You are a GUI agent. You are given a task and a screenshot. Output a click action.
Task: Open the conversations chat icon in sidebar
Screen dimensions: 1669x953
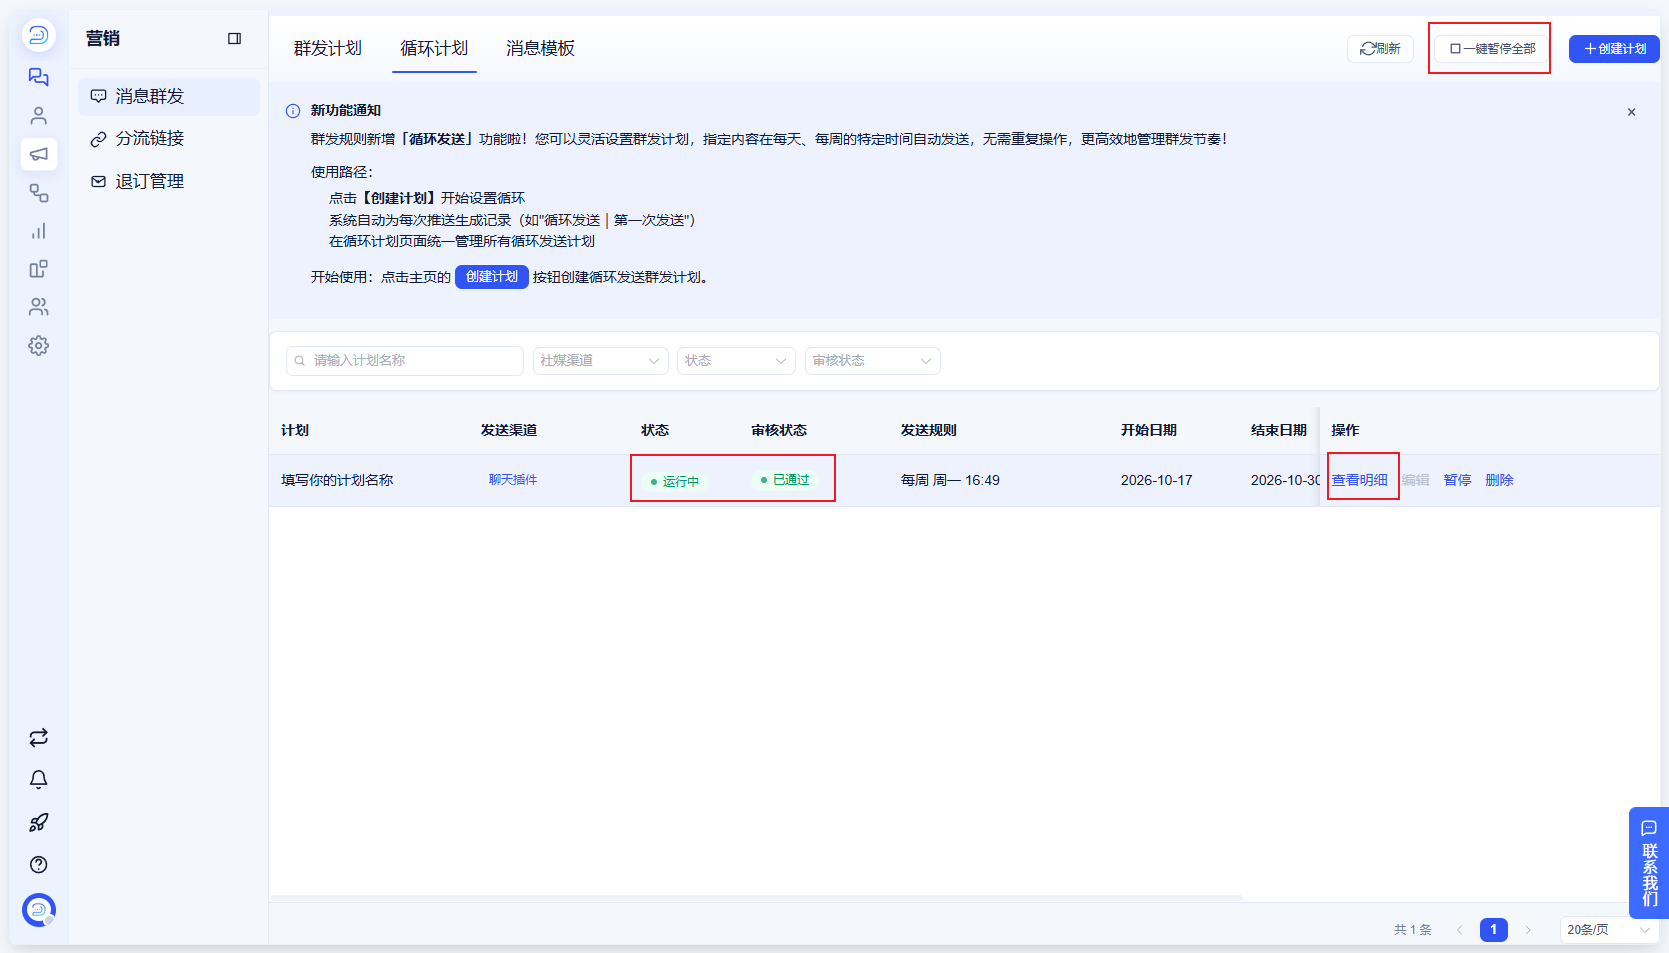(38, 77)
